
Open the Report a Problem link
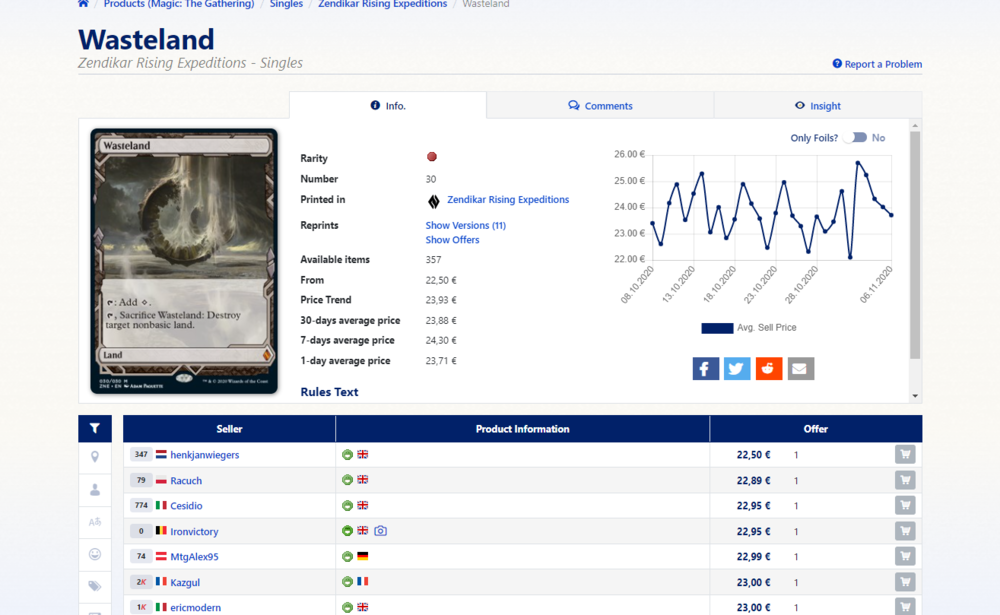(x=877, y=64)
